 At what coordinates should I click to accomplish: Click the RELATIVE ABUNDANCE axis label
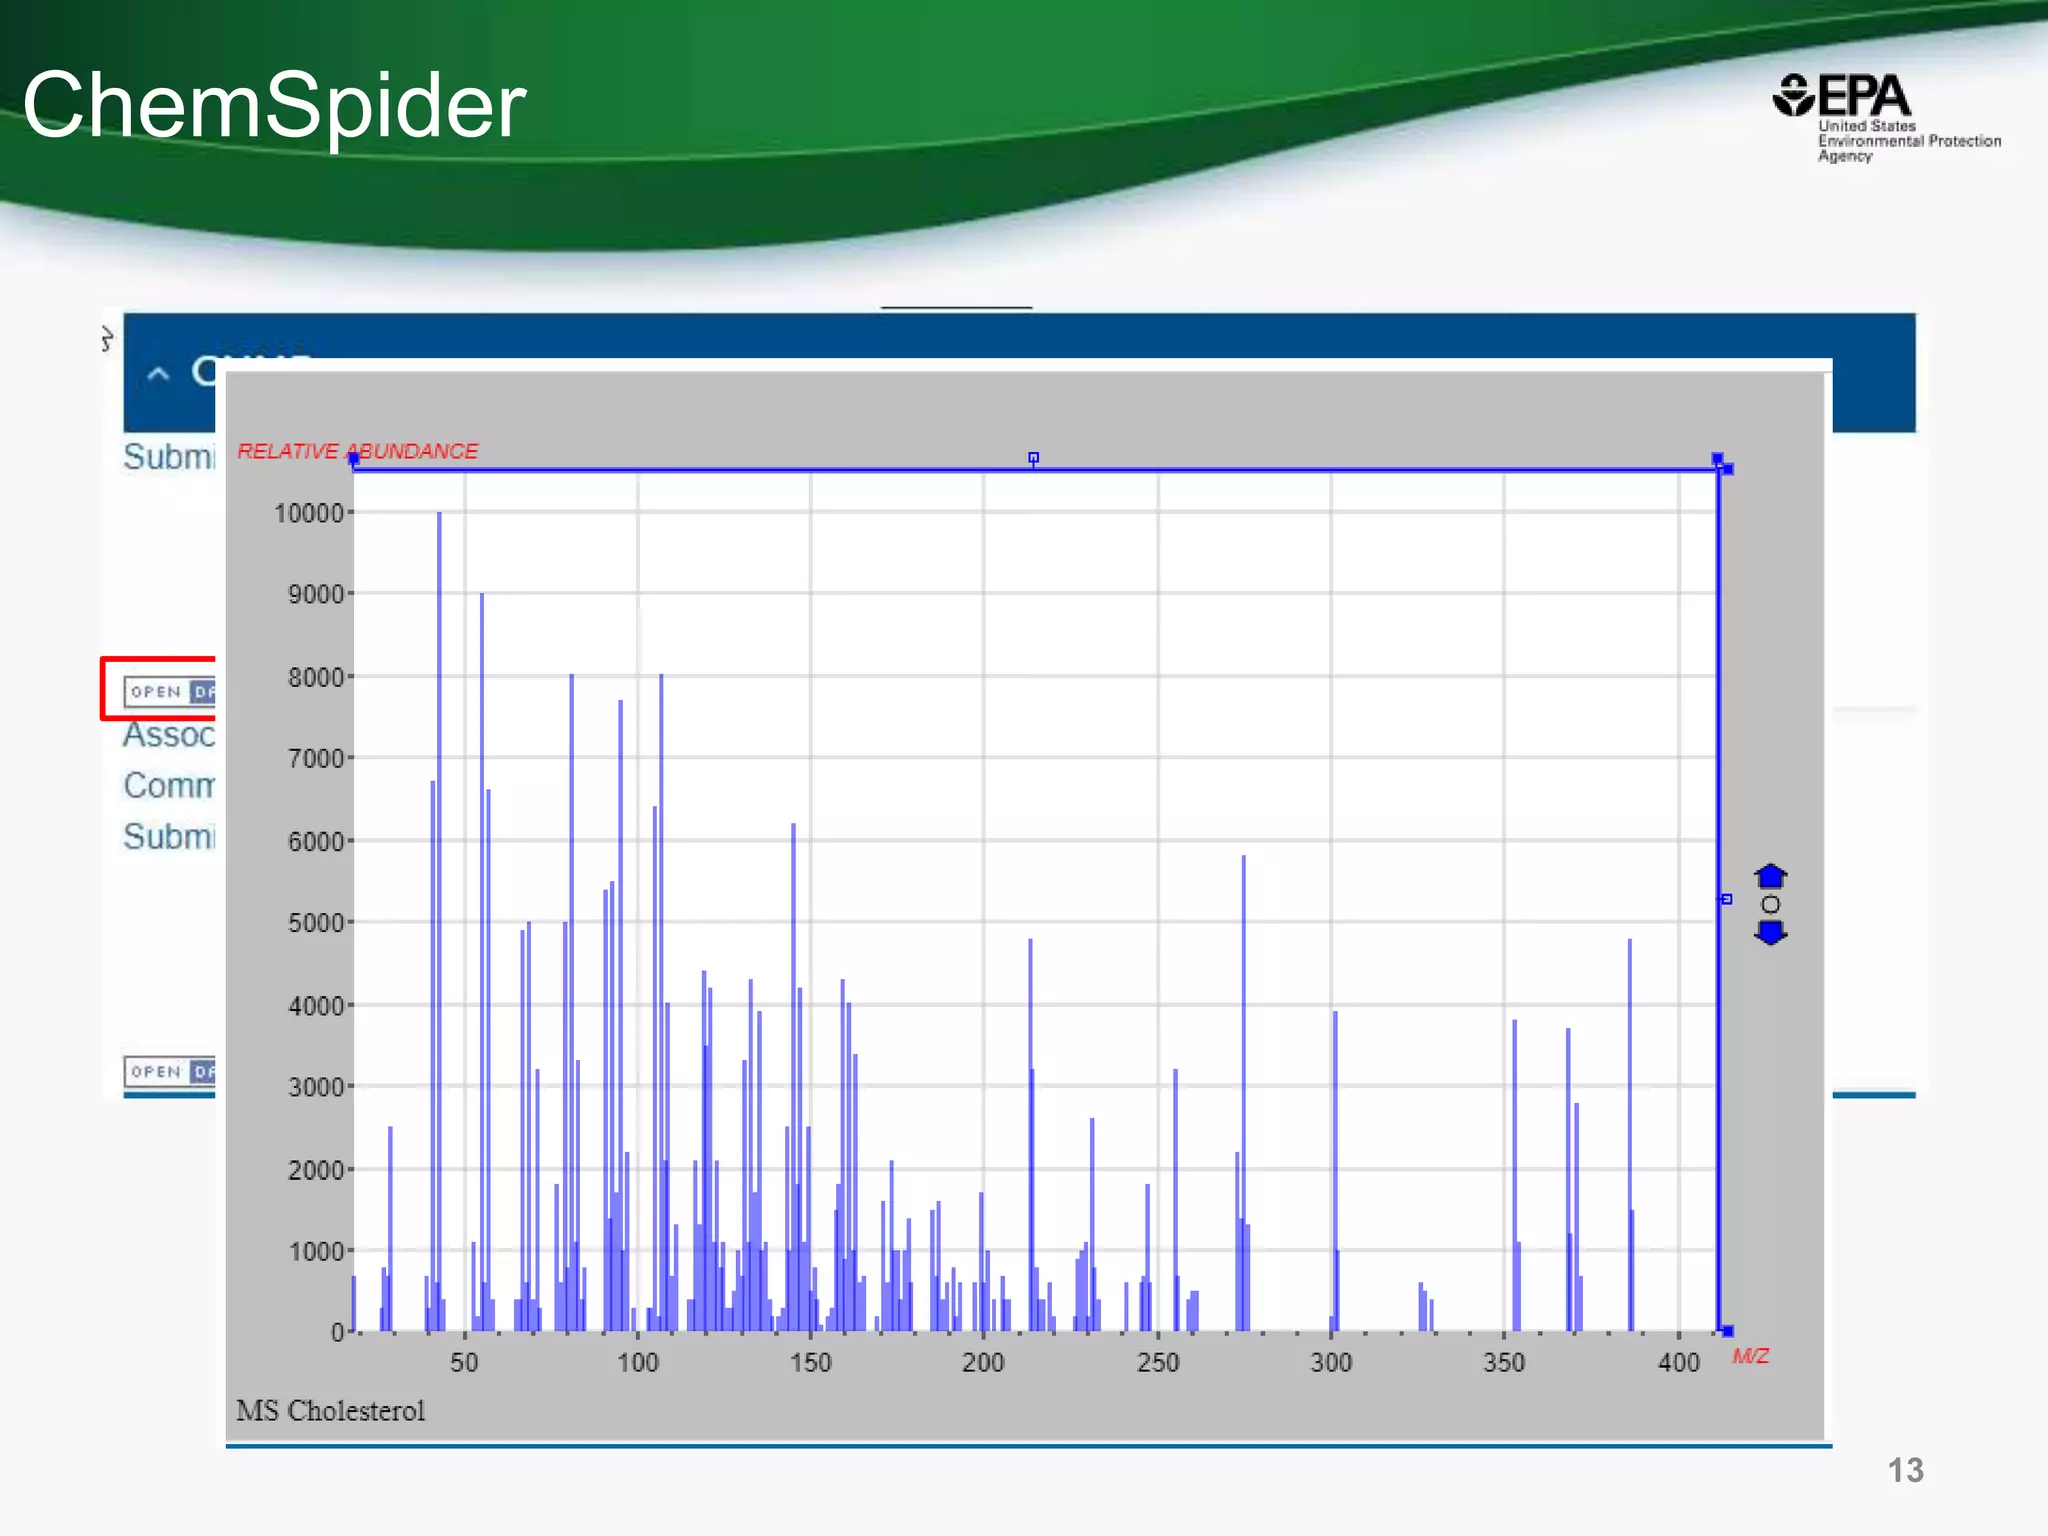(x=357, y=451)
